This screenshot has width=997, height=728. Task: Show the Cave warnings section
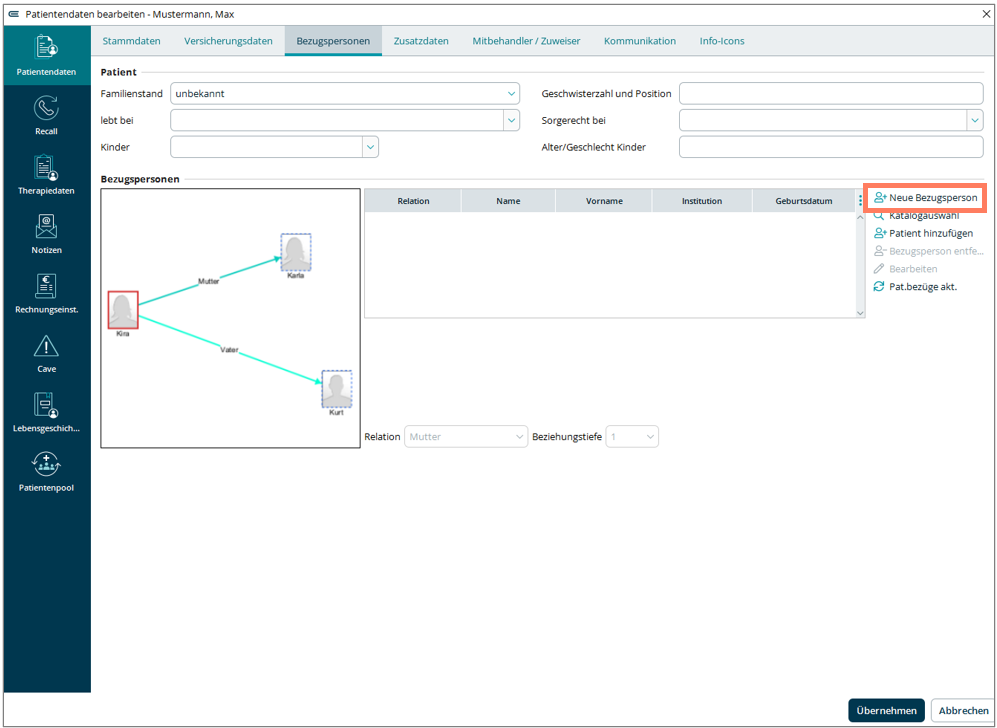tap(46, 352)
